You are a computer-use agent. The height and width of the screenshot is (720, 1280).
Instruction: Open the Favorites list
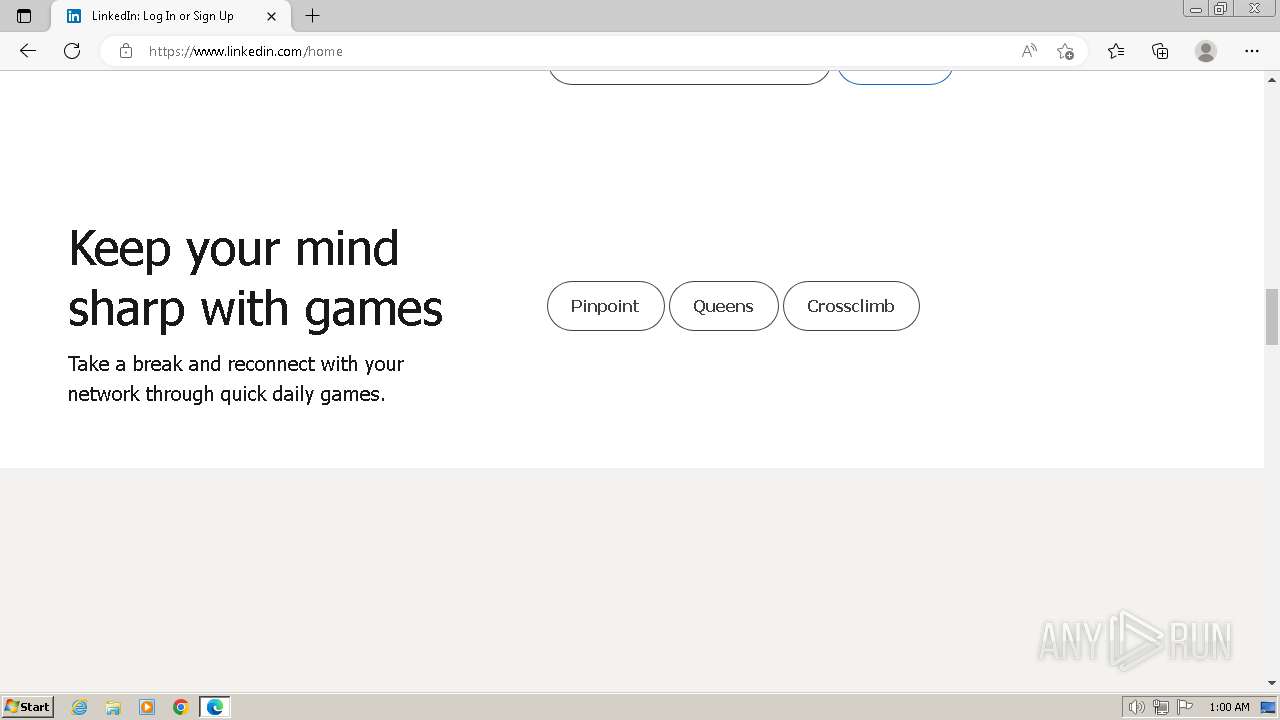tap(1116, 51)
